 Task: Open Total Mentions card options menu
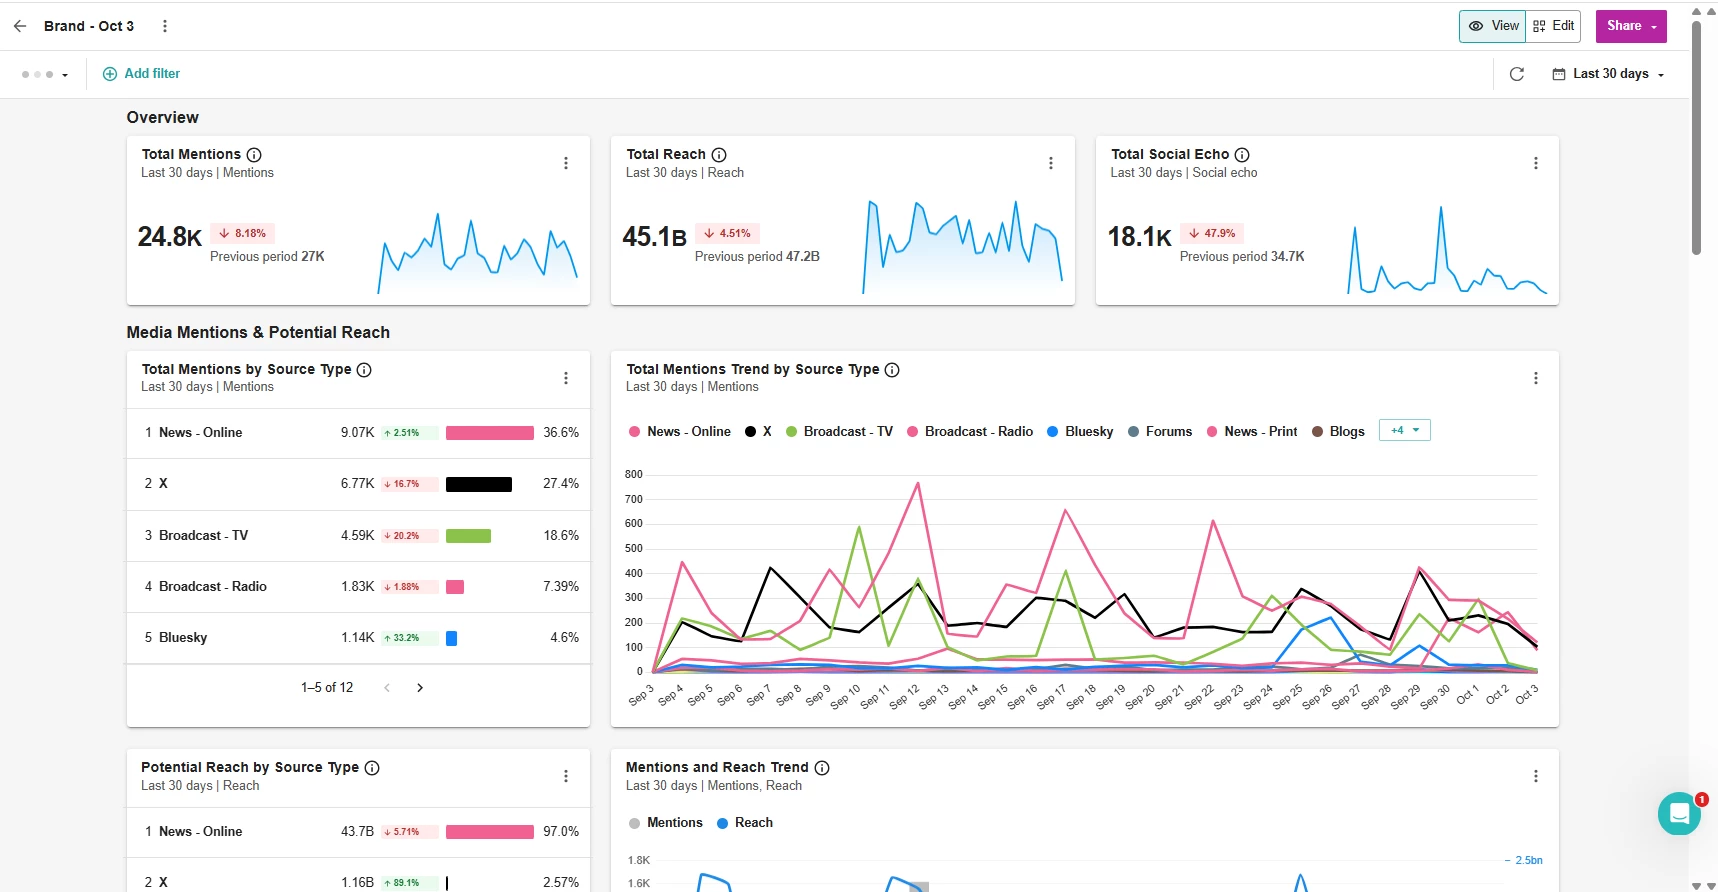pyautogui.click(x=566, y=163)
